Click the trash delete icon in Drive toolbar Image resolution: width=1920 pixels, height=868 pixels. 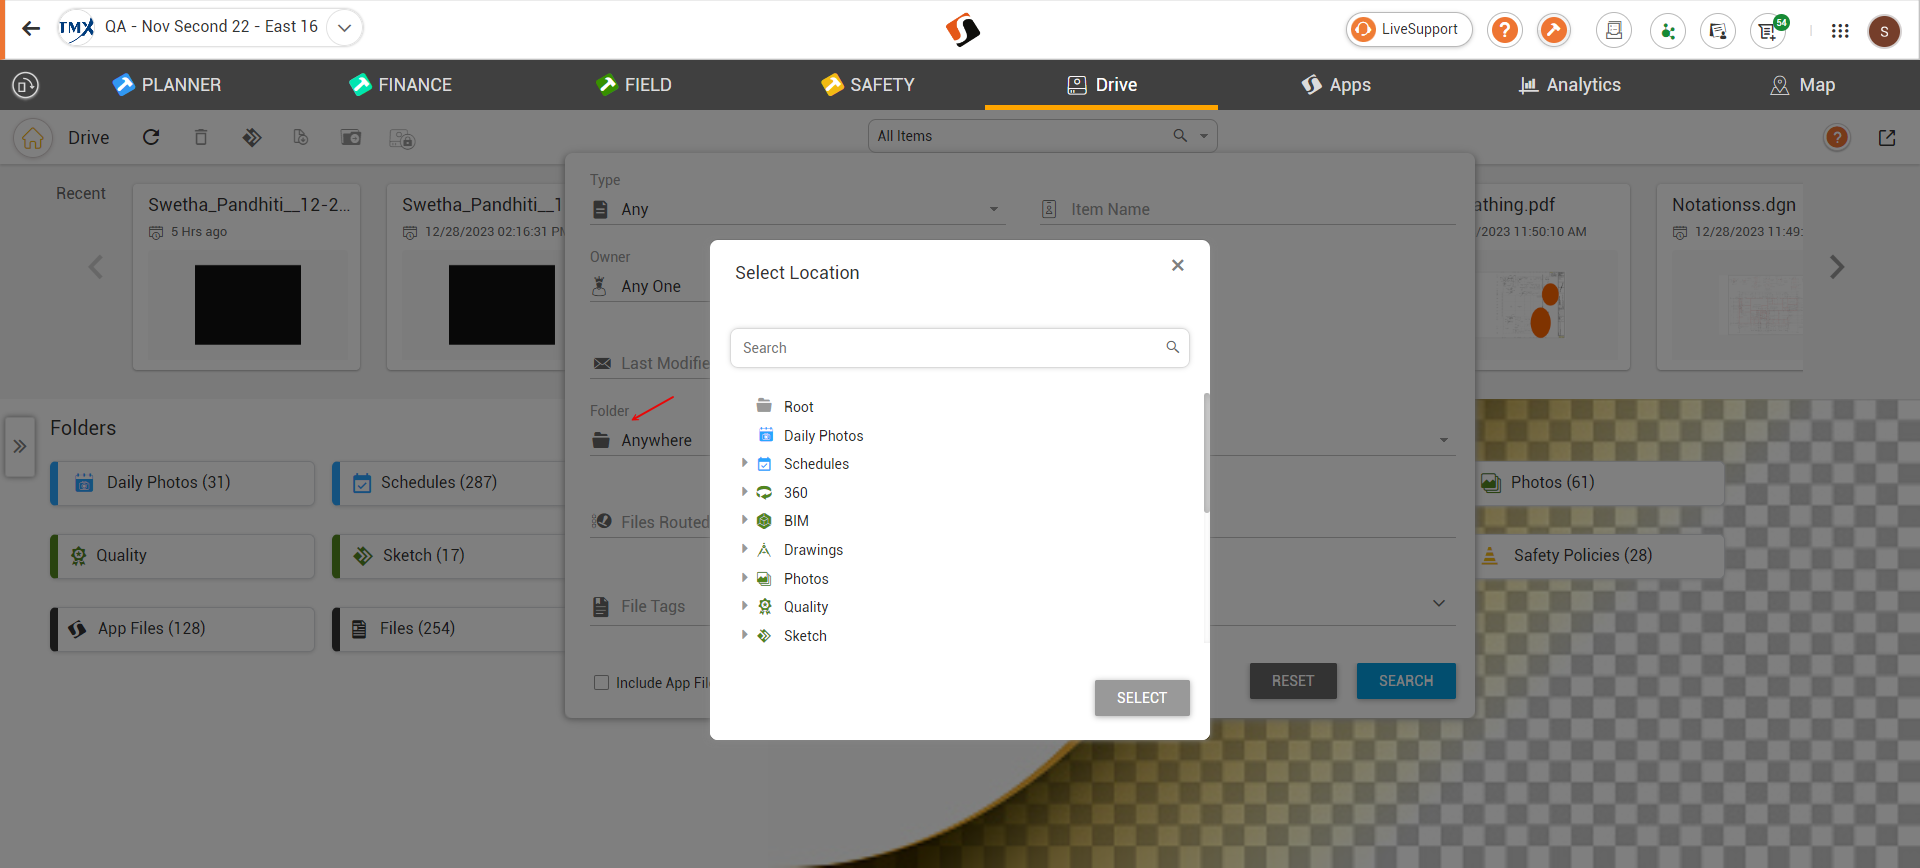[201, 137]
